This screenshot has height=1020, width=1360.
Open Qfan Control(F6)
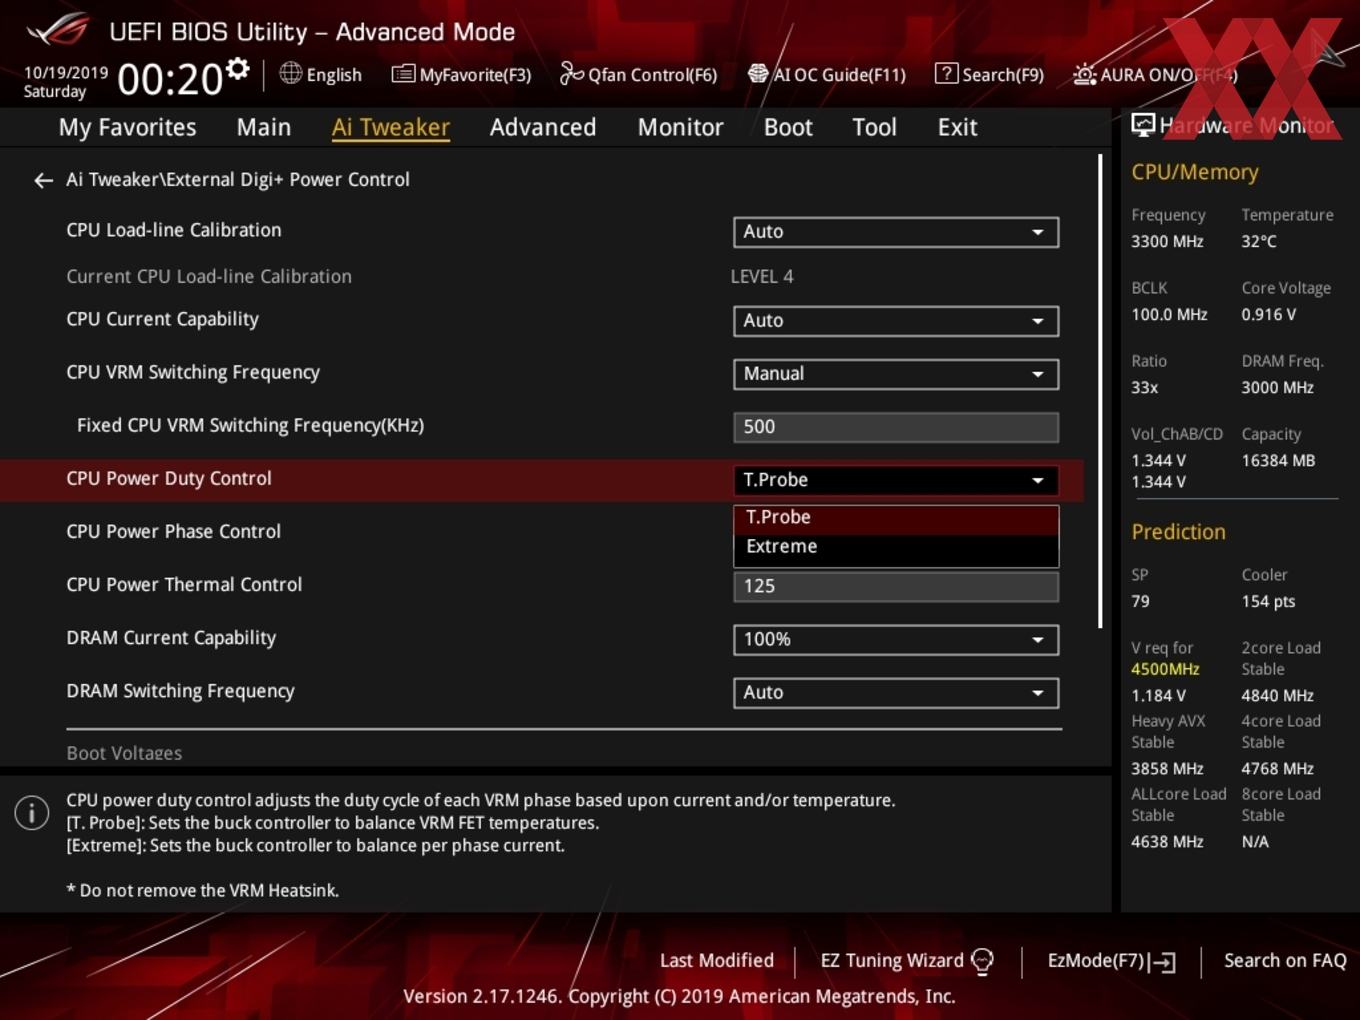click(638, 74)
